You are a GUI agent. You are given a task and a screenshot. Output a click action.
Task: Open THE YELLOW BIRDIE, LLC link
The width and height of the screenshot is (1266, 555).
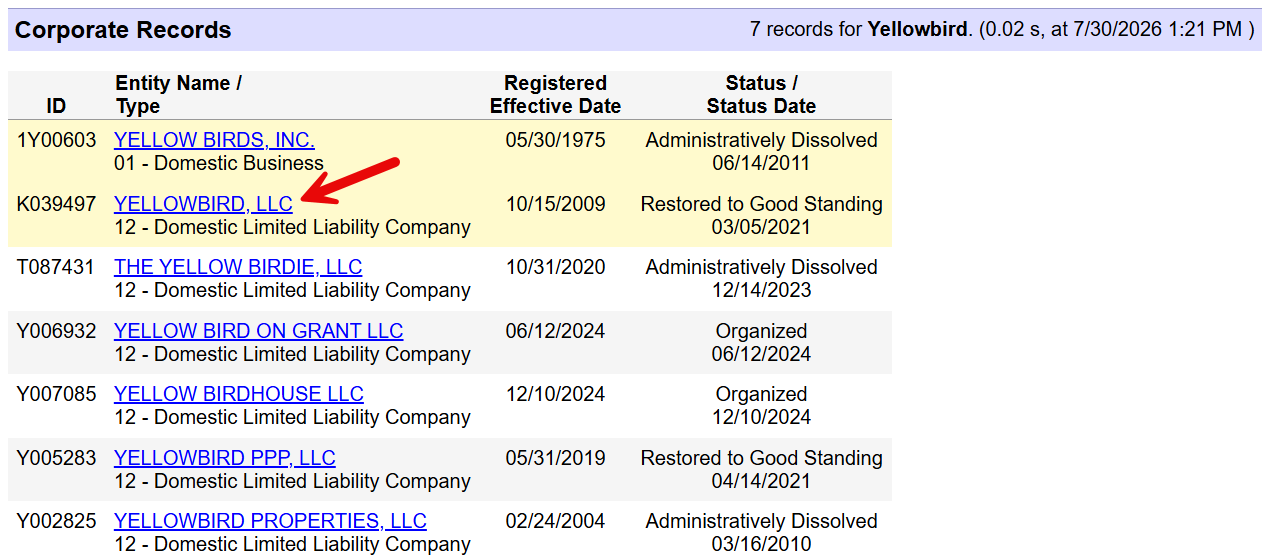[238, 267]
